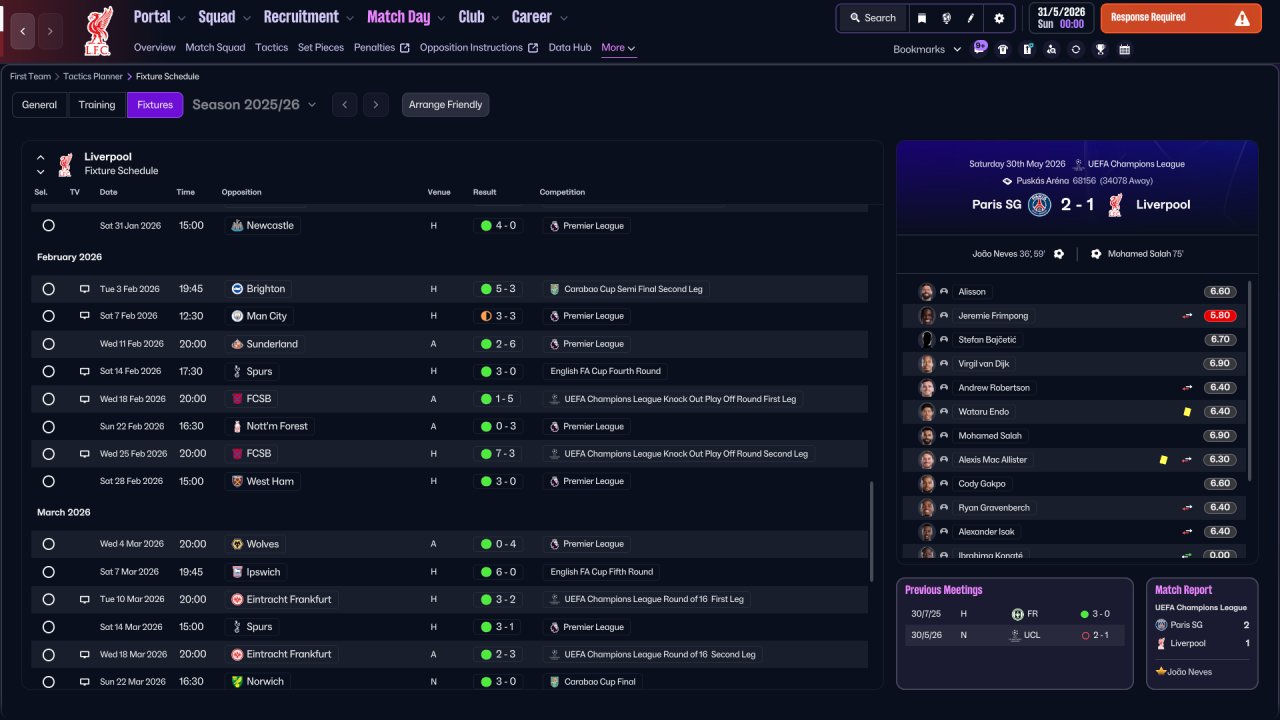The height and width of the screenshot is (720, 1280).
Task: Click the bookmark icon beside Search
Action: click(921, 18)
